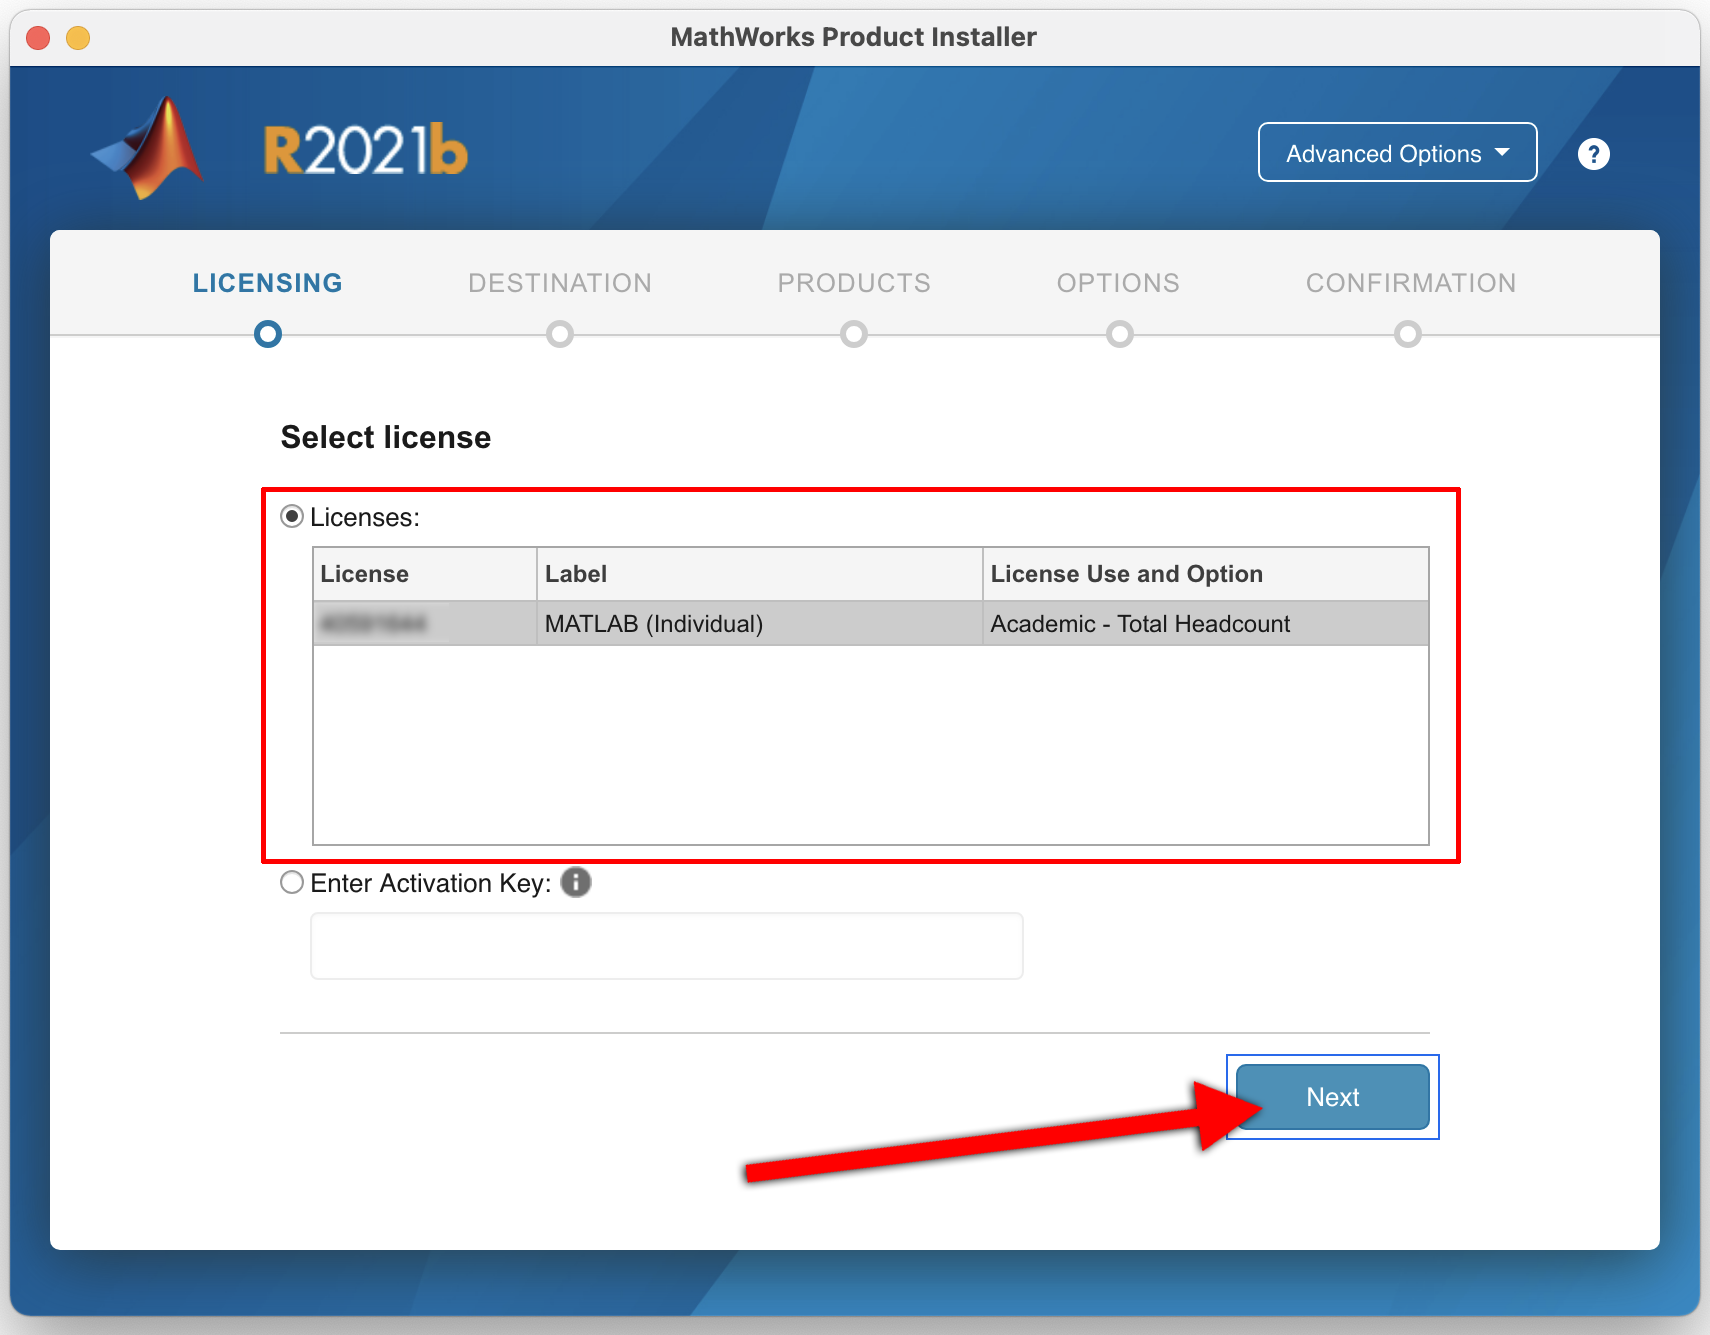
Task: Click the Activation Key info icon
Action: (x=576, y=882)
